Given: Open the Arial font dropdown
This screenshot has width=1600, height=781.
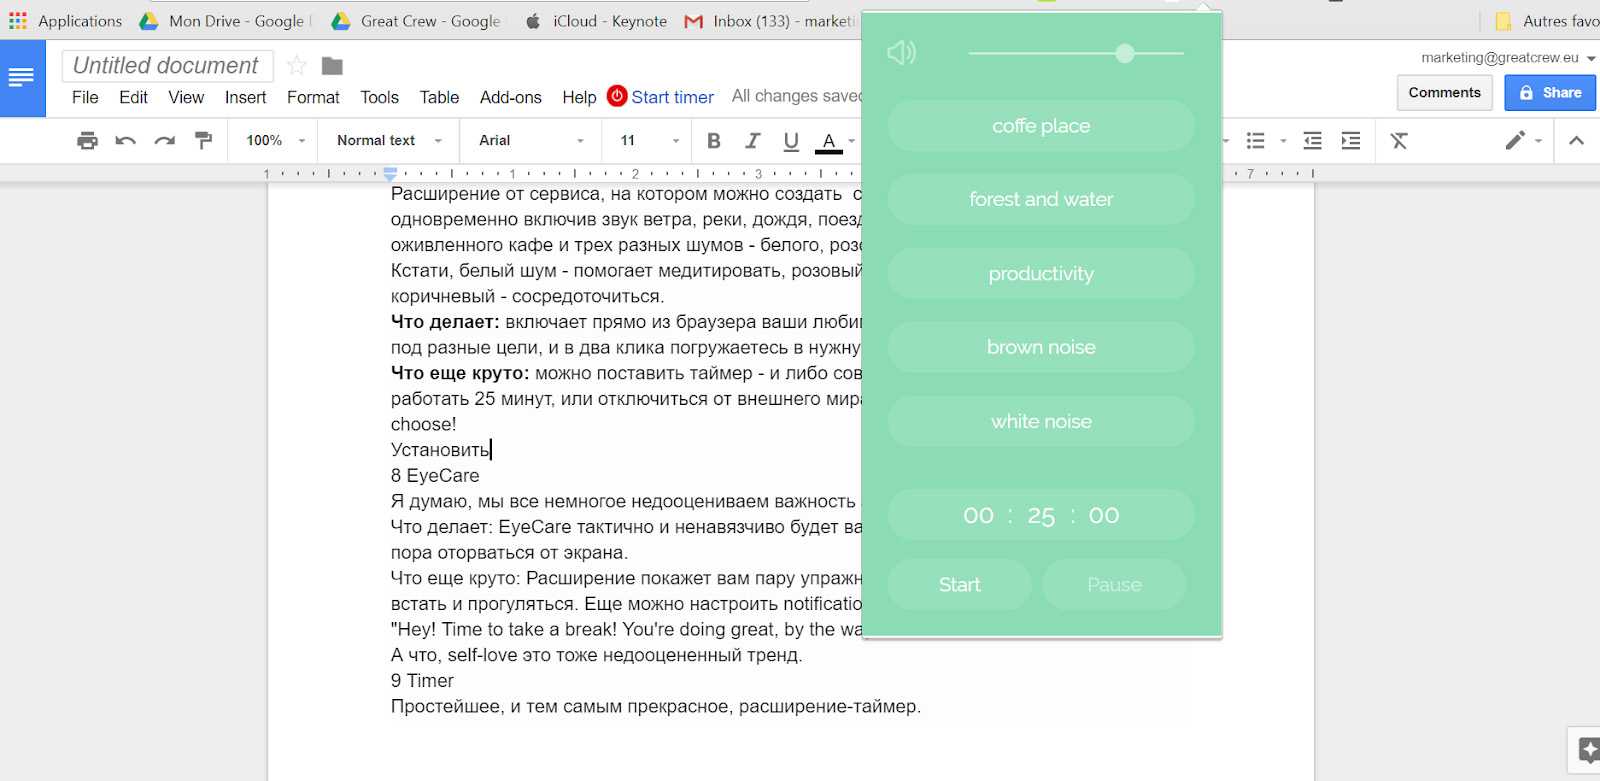Looking at the screenshot, I should pyautogui.click(x=531, y=141).
